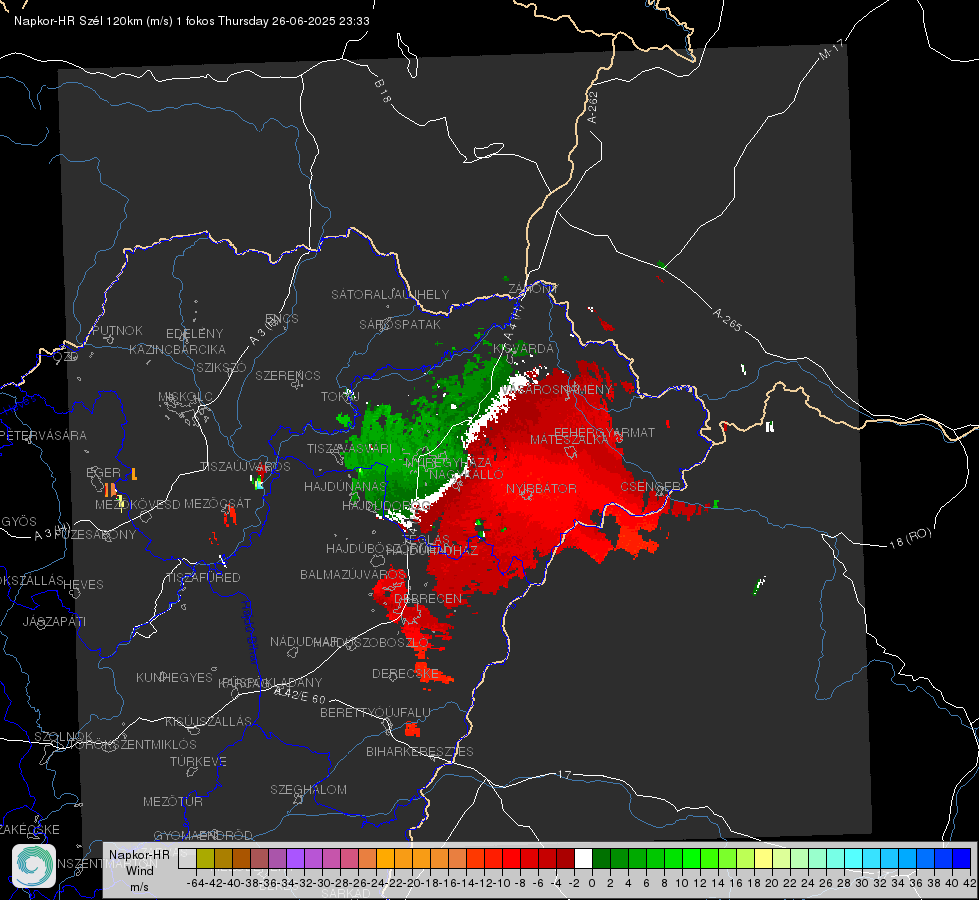Screen dimensions: 979x900
Task: Select the FEHÉRGYARMAT label
Action: 604,432
